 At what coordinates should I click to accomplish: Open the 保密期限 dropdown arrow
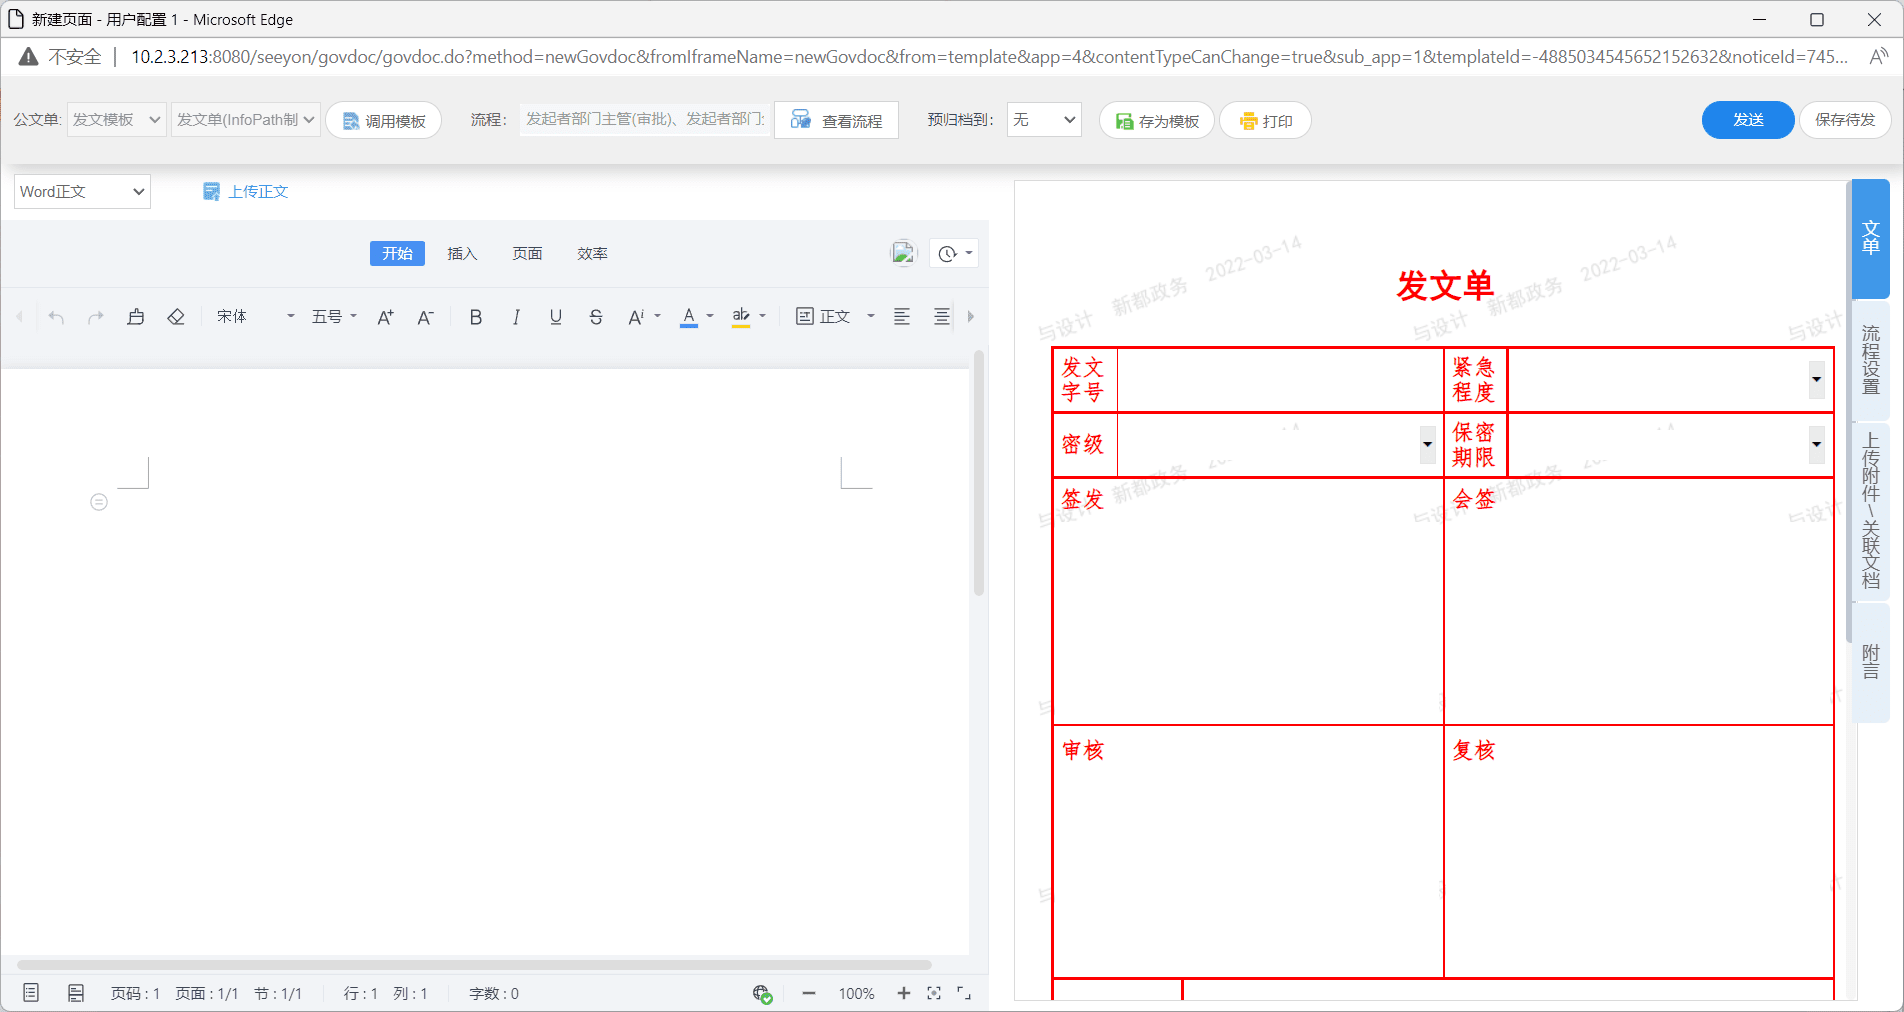pos(1817,445)
